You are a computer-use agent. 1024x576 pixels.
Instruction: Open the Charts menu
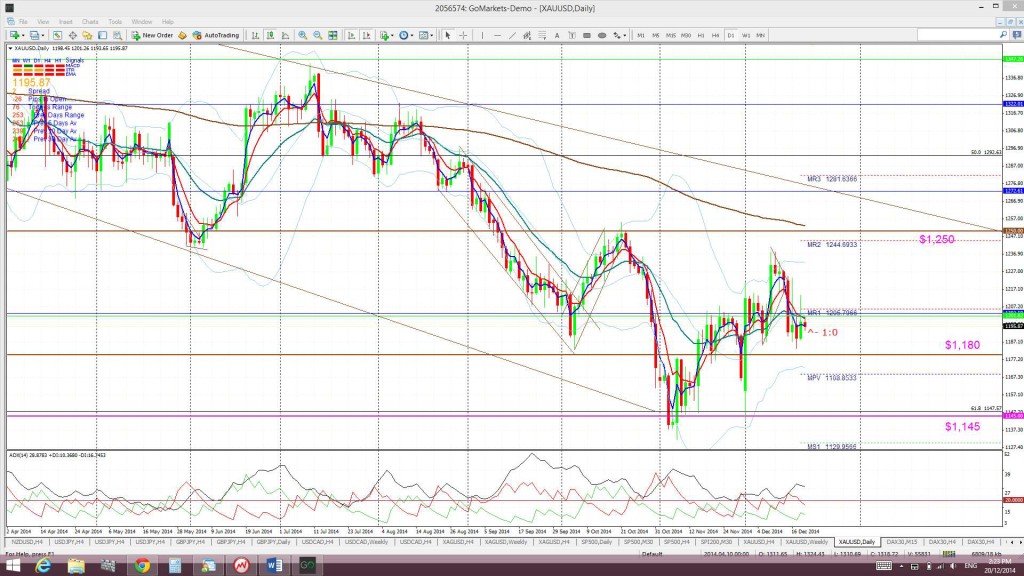point(90,22)
